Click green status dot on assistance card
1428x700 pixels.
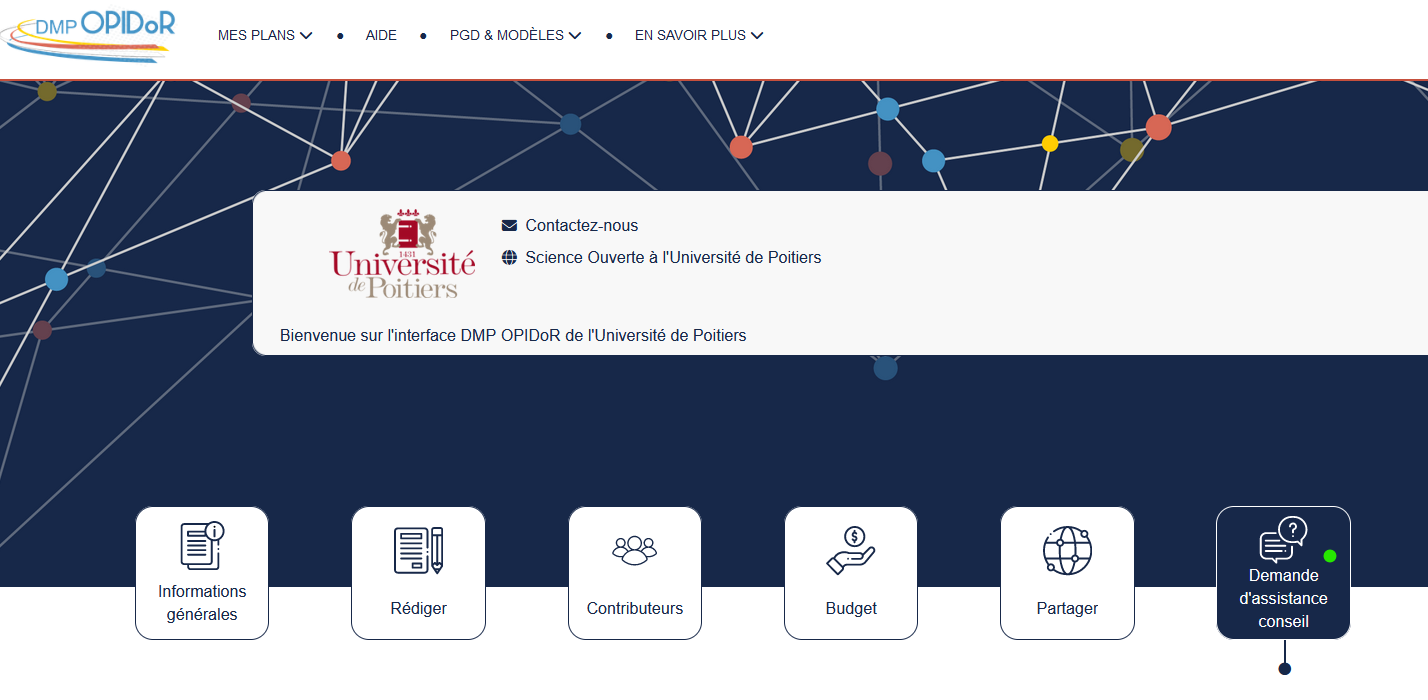[x=1330, y=556]
